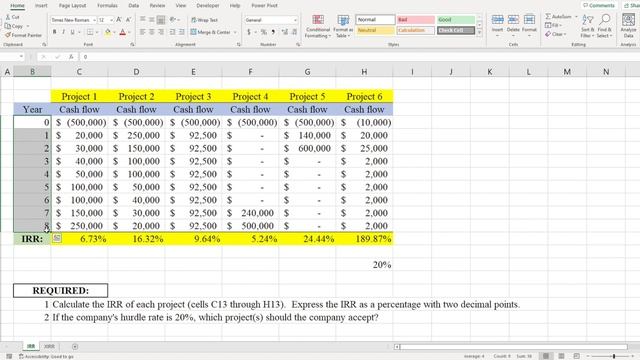Toggle Bold formatting
The image size is (640, 360).
[55, 32]
